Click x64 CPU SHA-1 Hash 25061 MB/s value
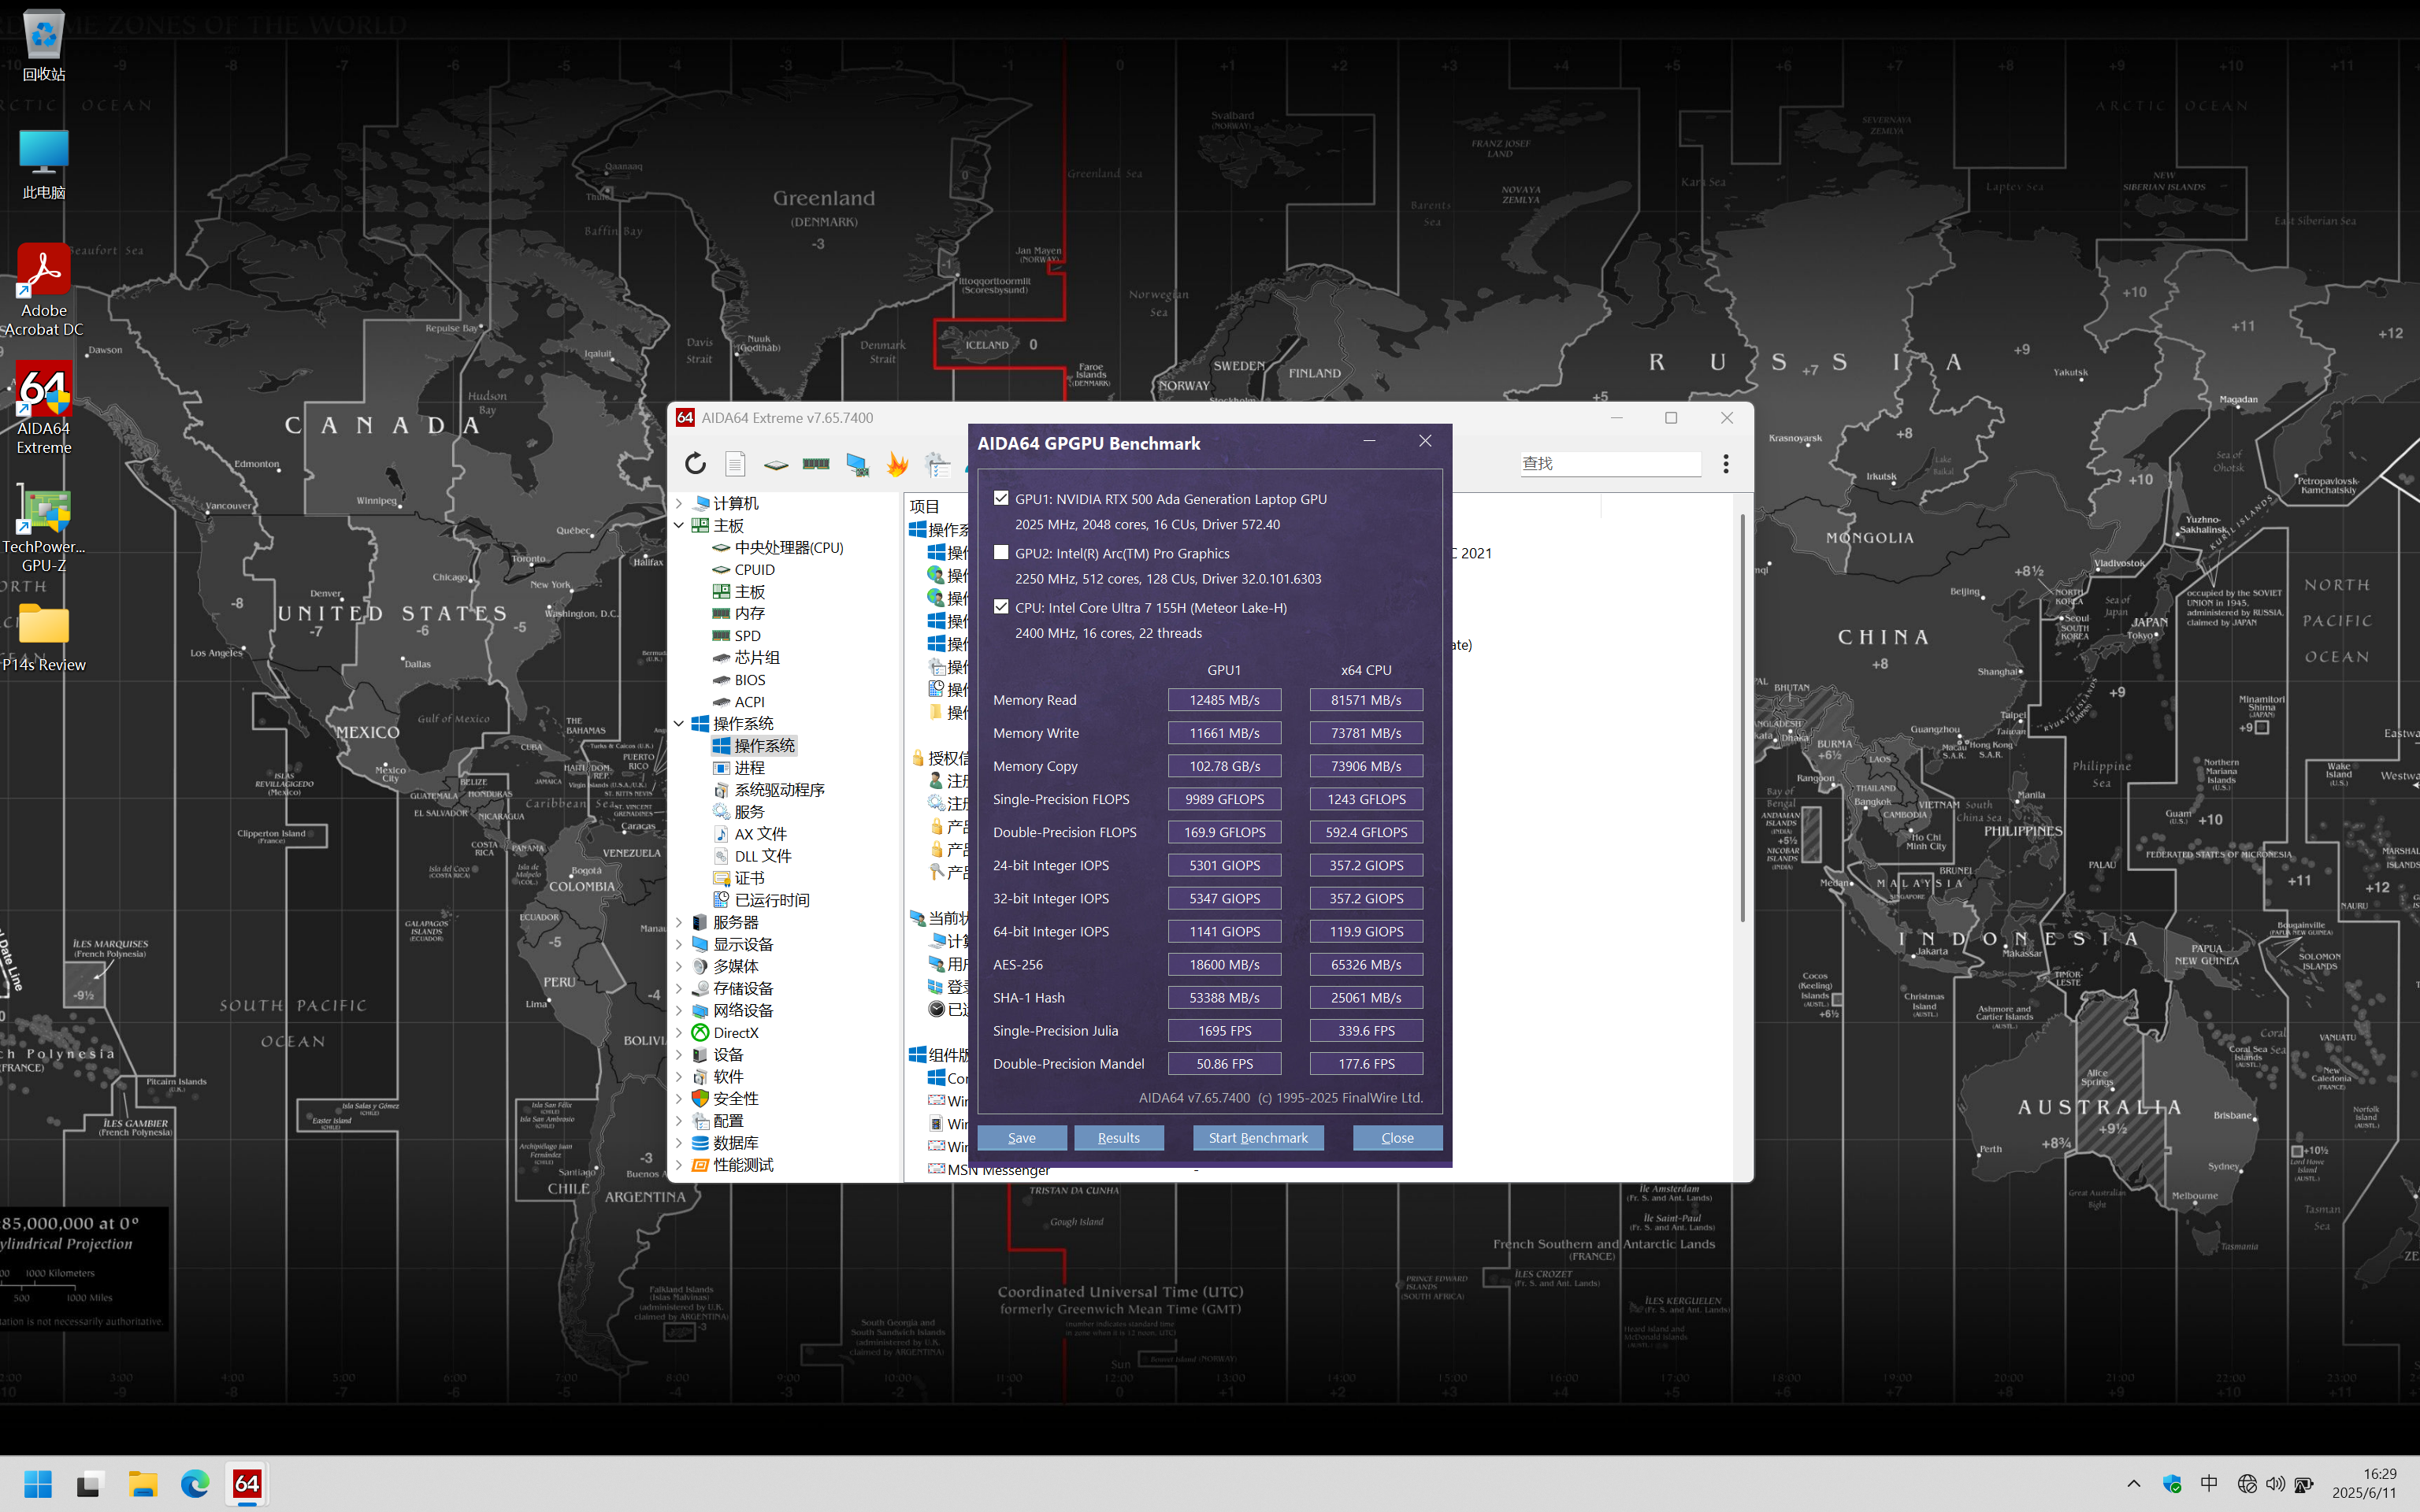The height and width of the screenshot is (1512, 2420). pos(1366,998)
